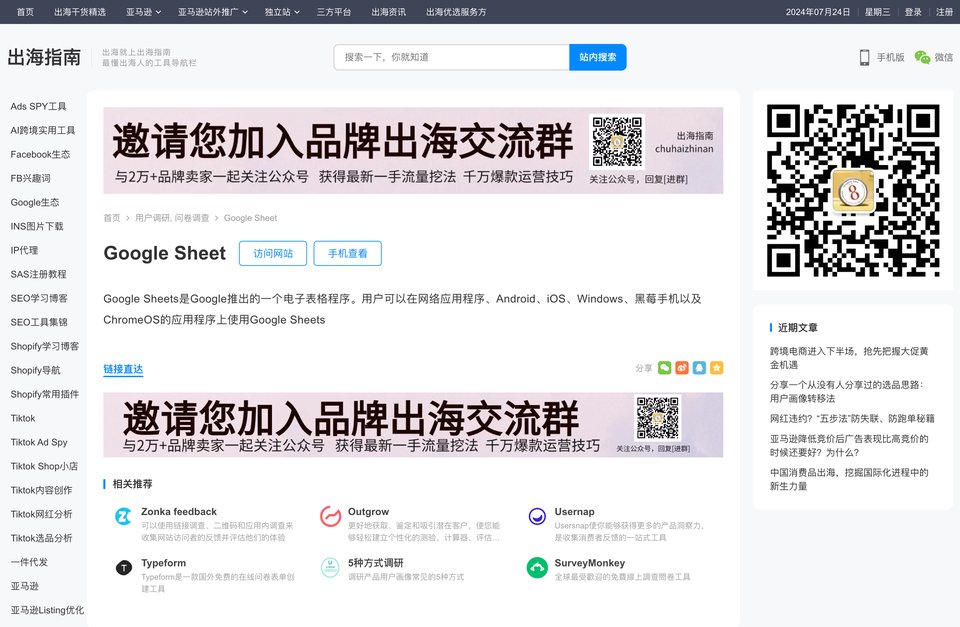The image size is (960, 627).
Task: Open 三方平台 in top navigation
Action: click(334, 12)
